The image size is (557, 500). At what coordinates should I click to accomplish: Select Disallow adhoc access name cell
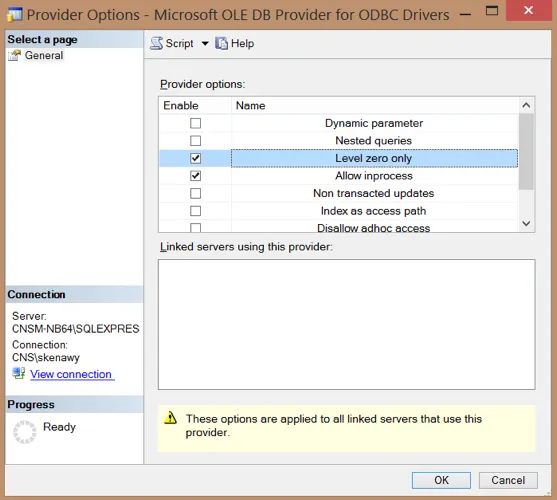point(374,227)
